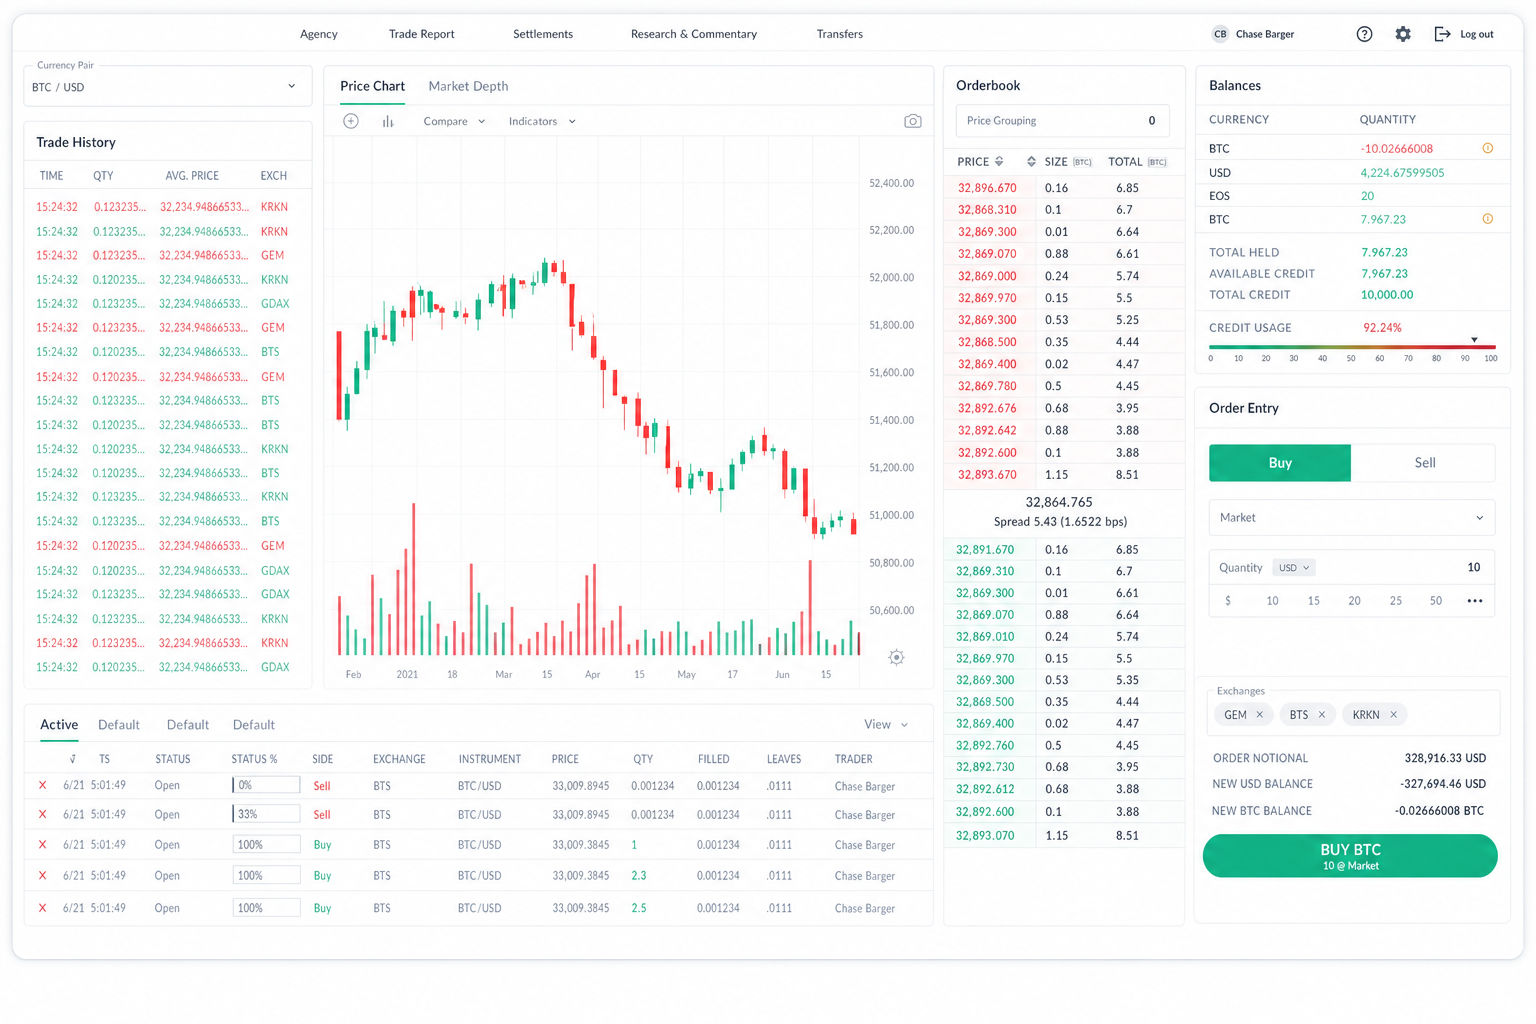Switch to the Market Depth tab

[468, 86]
